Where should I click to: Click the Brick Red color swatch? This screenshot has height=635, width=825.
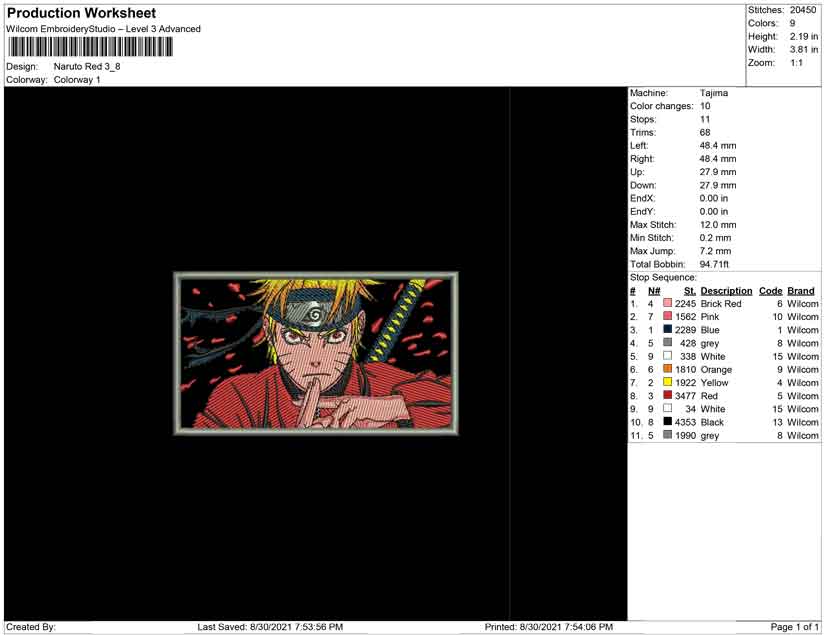(668, 303)
